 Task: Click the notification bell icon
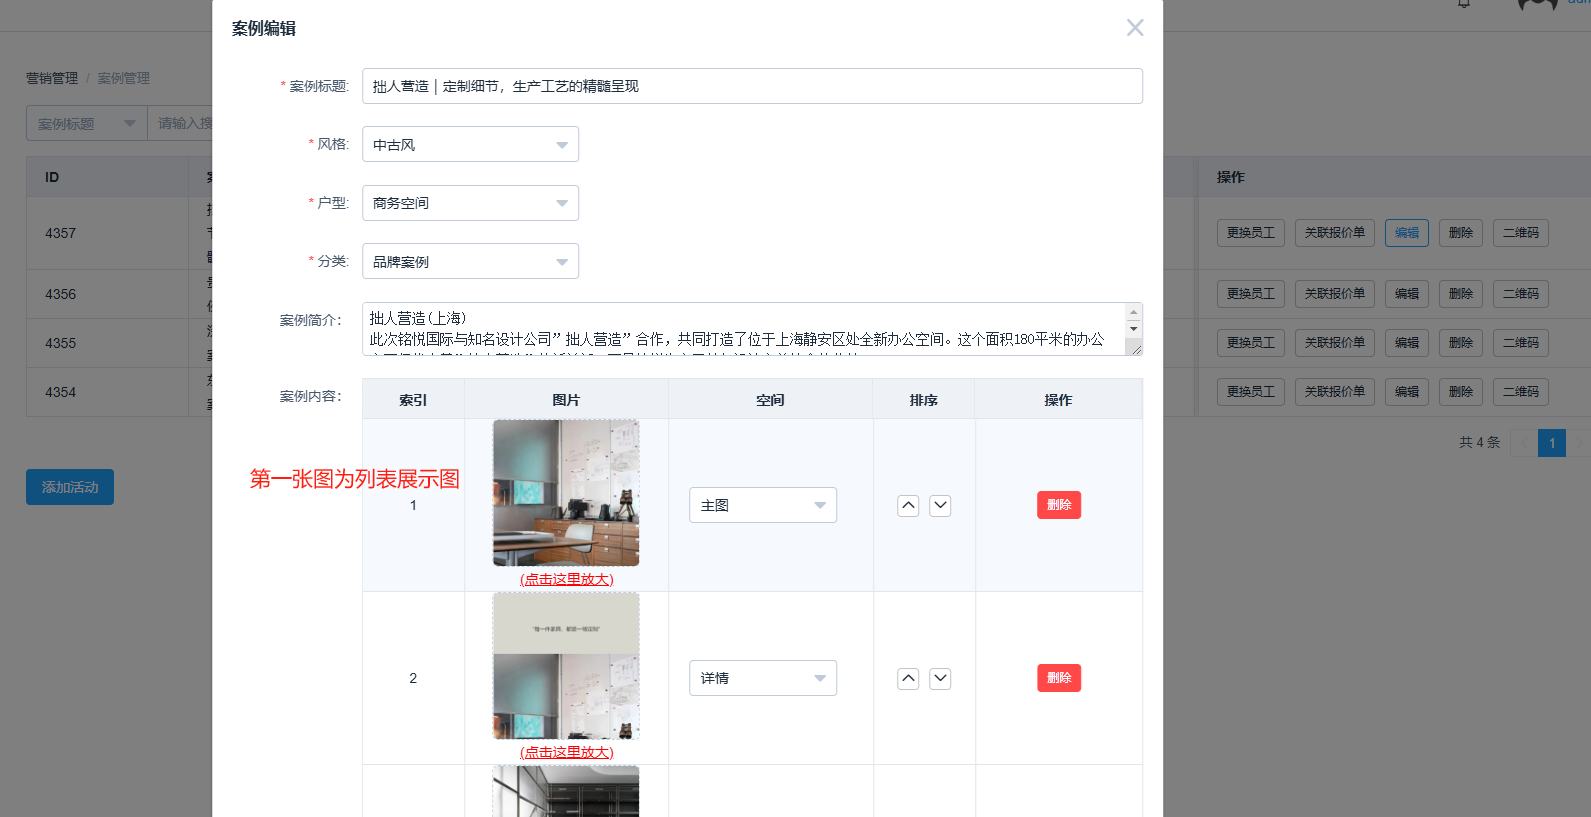(1464, 4)
